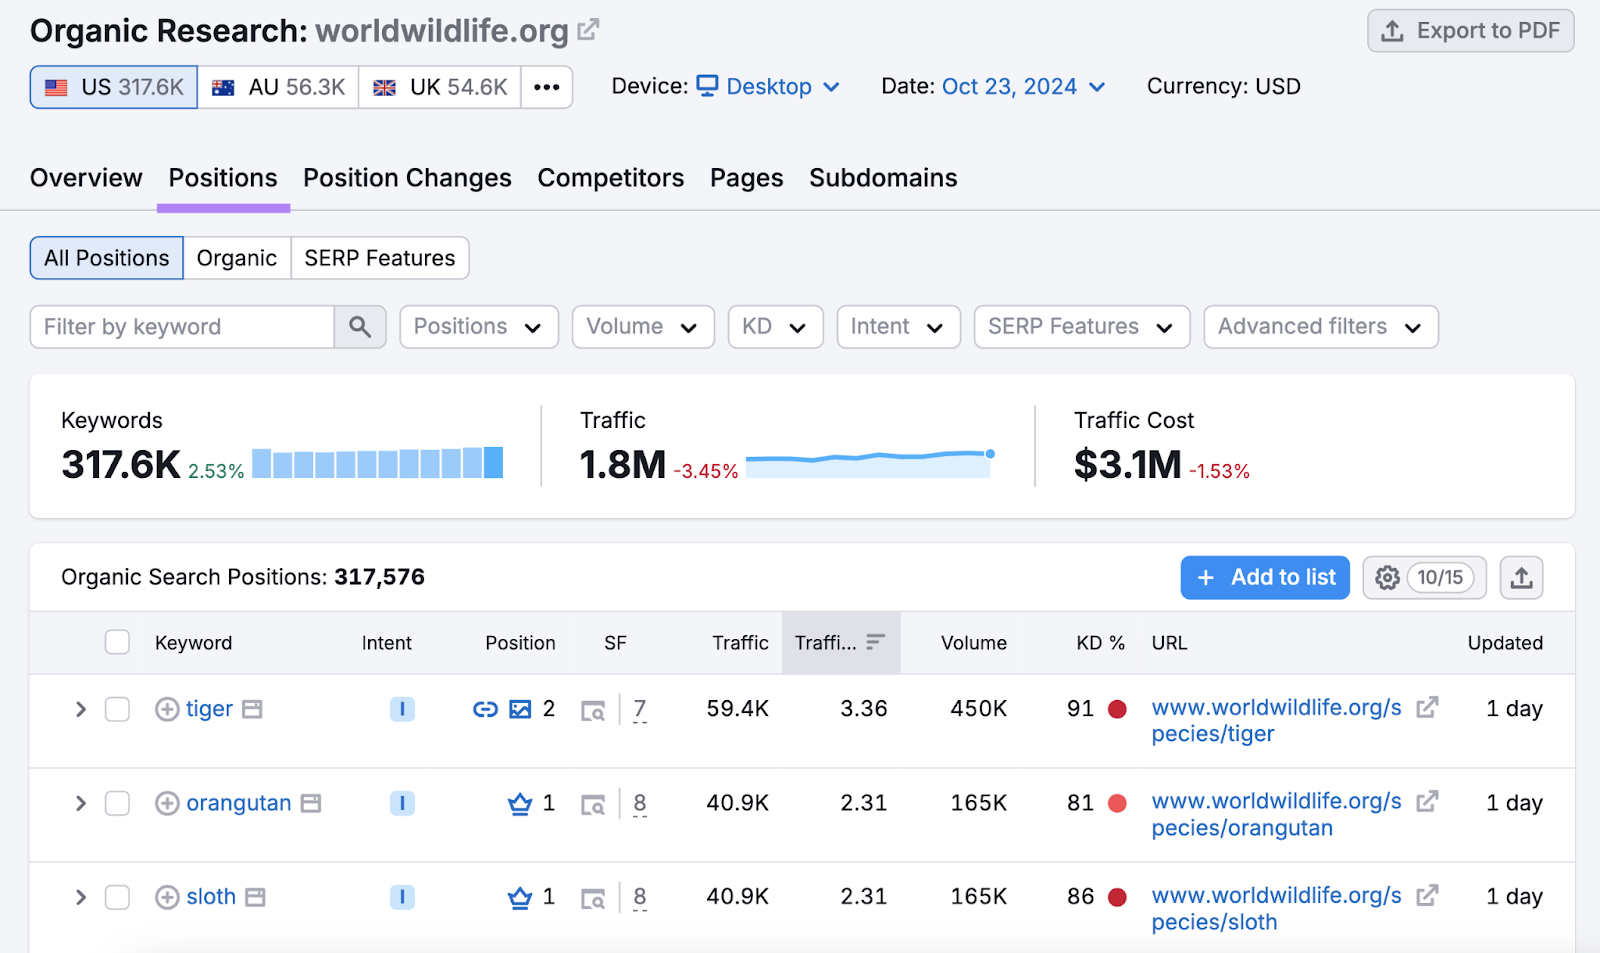The image size is (1600, 953).
Task: Sort by the Position column header
Action: point(520,643)
